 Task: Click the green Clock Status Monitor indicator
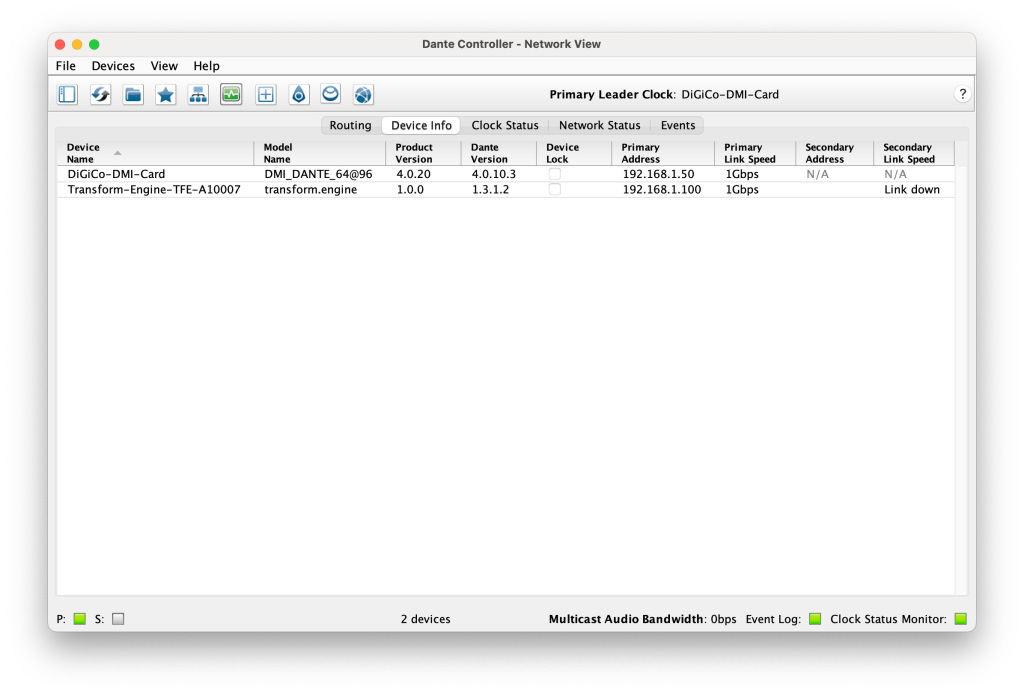point(961,619)
